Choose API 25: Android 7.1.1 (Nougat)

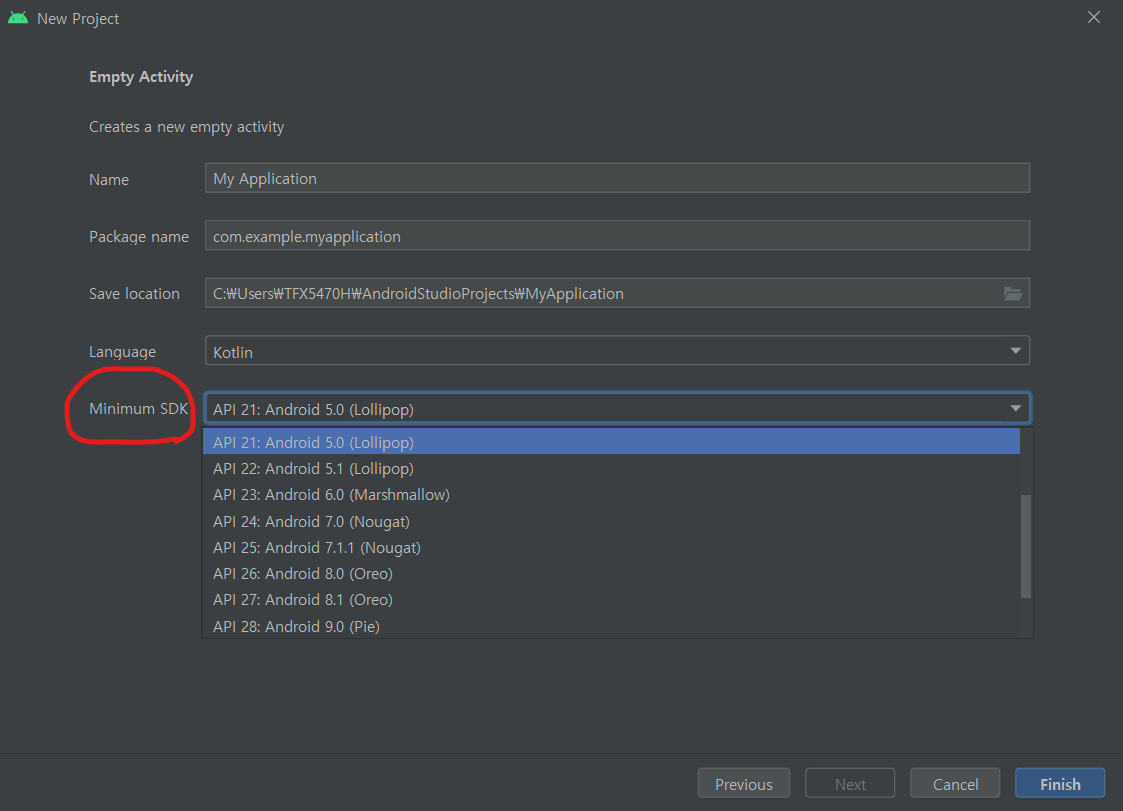tap(611, 548)
